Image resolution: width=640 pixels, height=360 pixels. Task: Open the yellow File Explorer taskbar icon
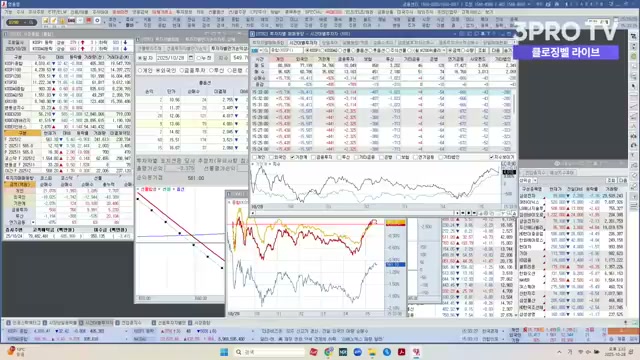(x=372, y=352)
